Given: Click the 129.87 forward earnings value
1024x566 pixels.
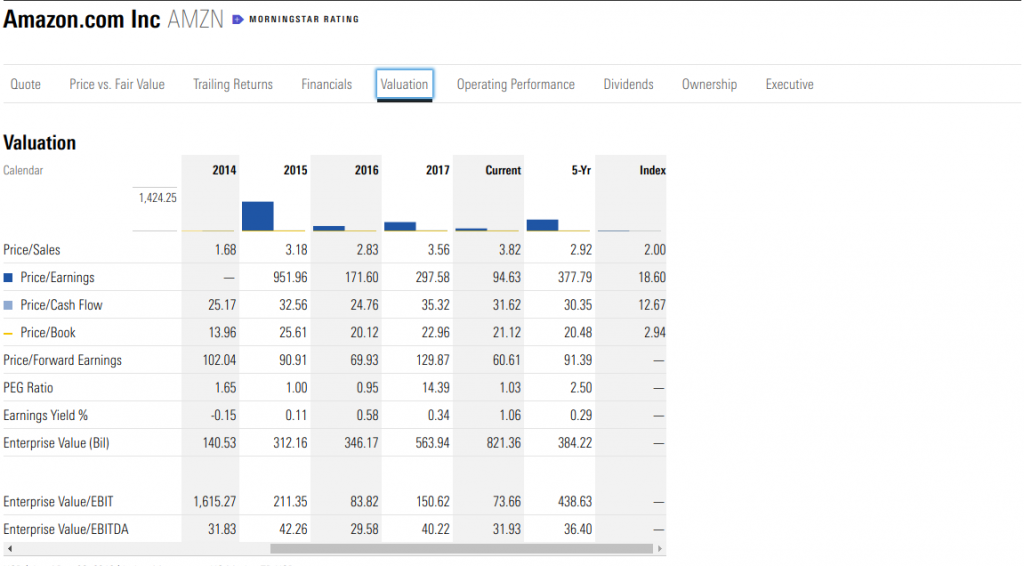Looking at the screenshot, I should pos(432,360).
